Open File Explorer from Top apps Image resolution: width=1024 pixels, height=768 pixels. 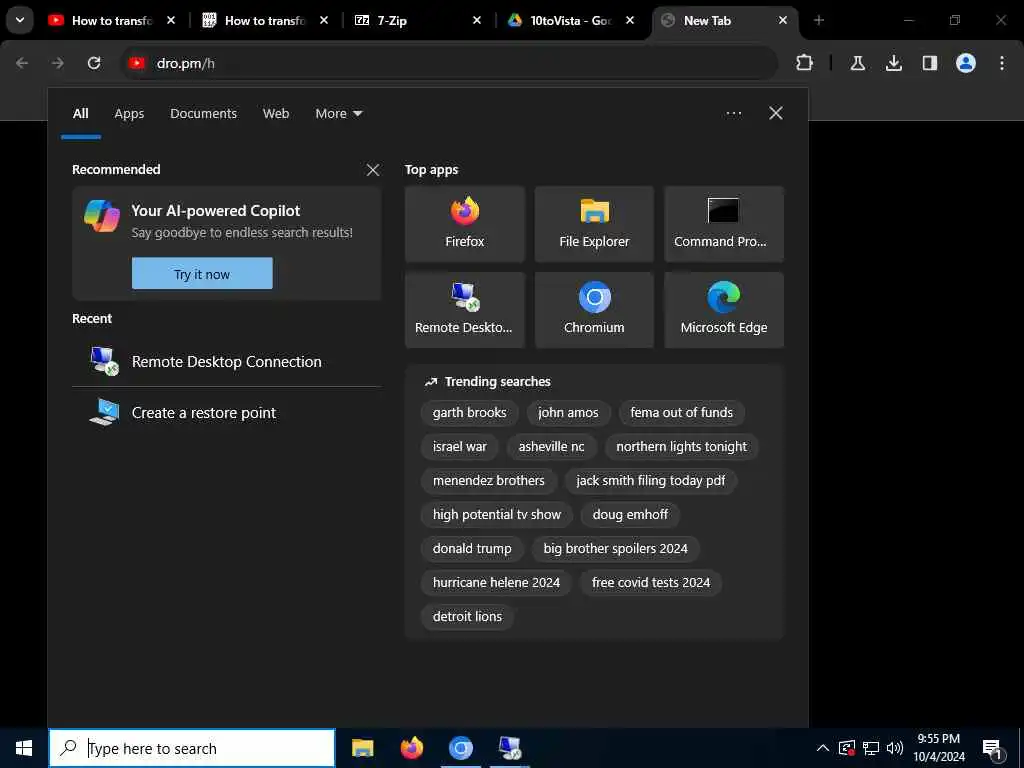pos(594,224)
